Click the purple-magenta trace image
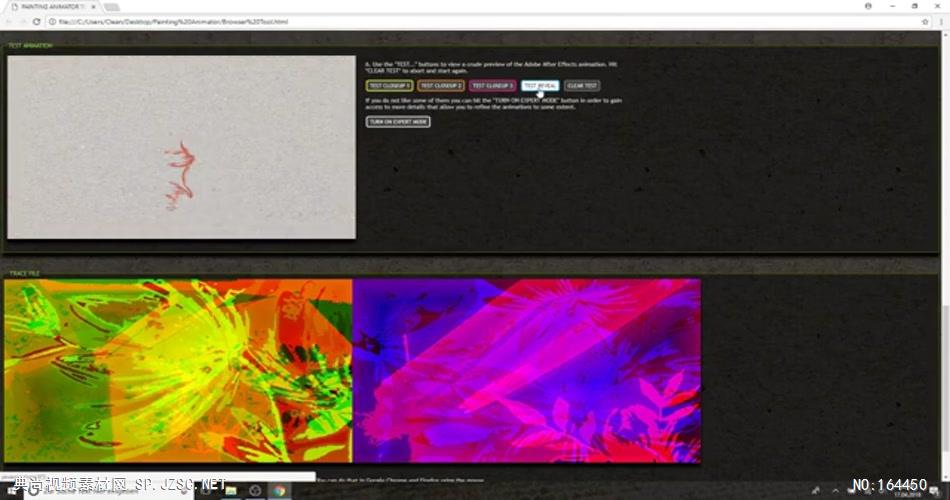950x500 pixels. point(527,370)
